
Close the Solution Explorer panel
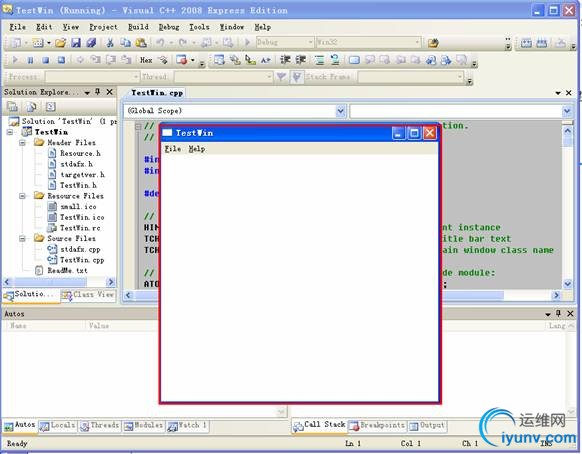click(x=109, y=92)
